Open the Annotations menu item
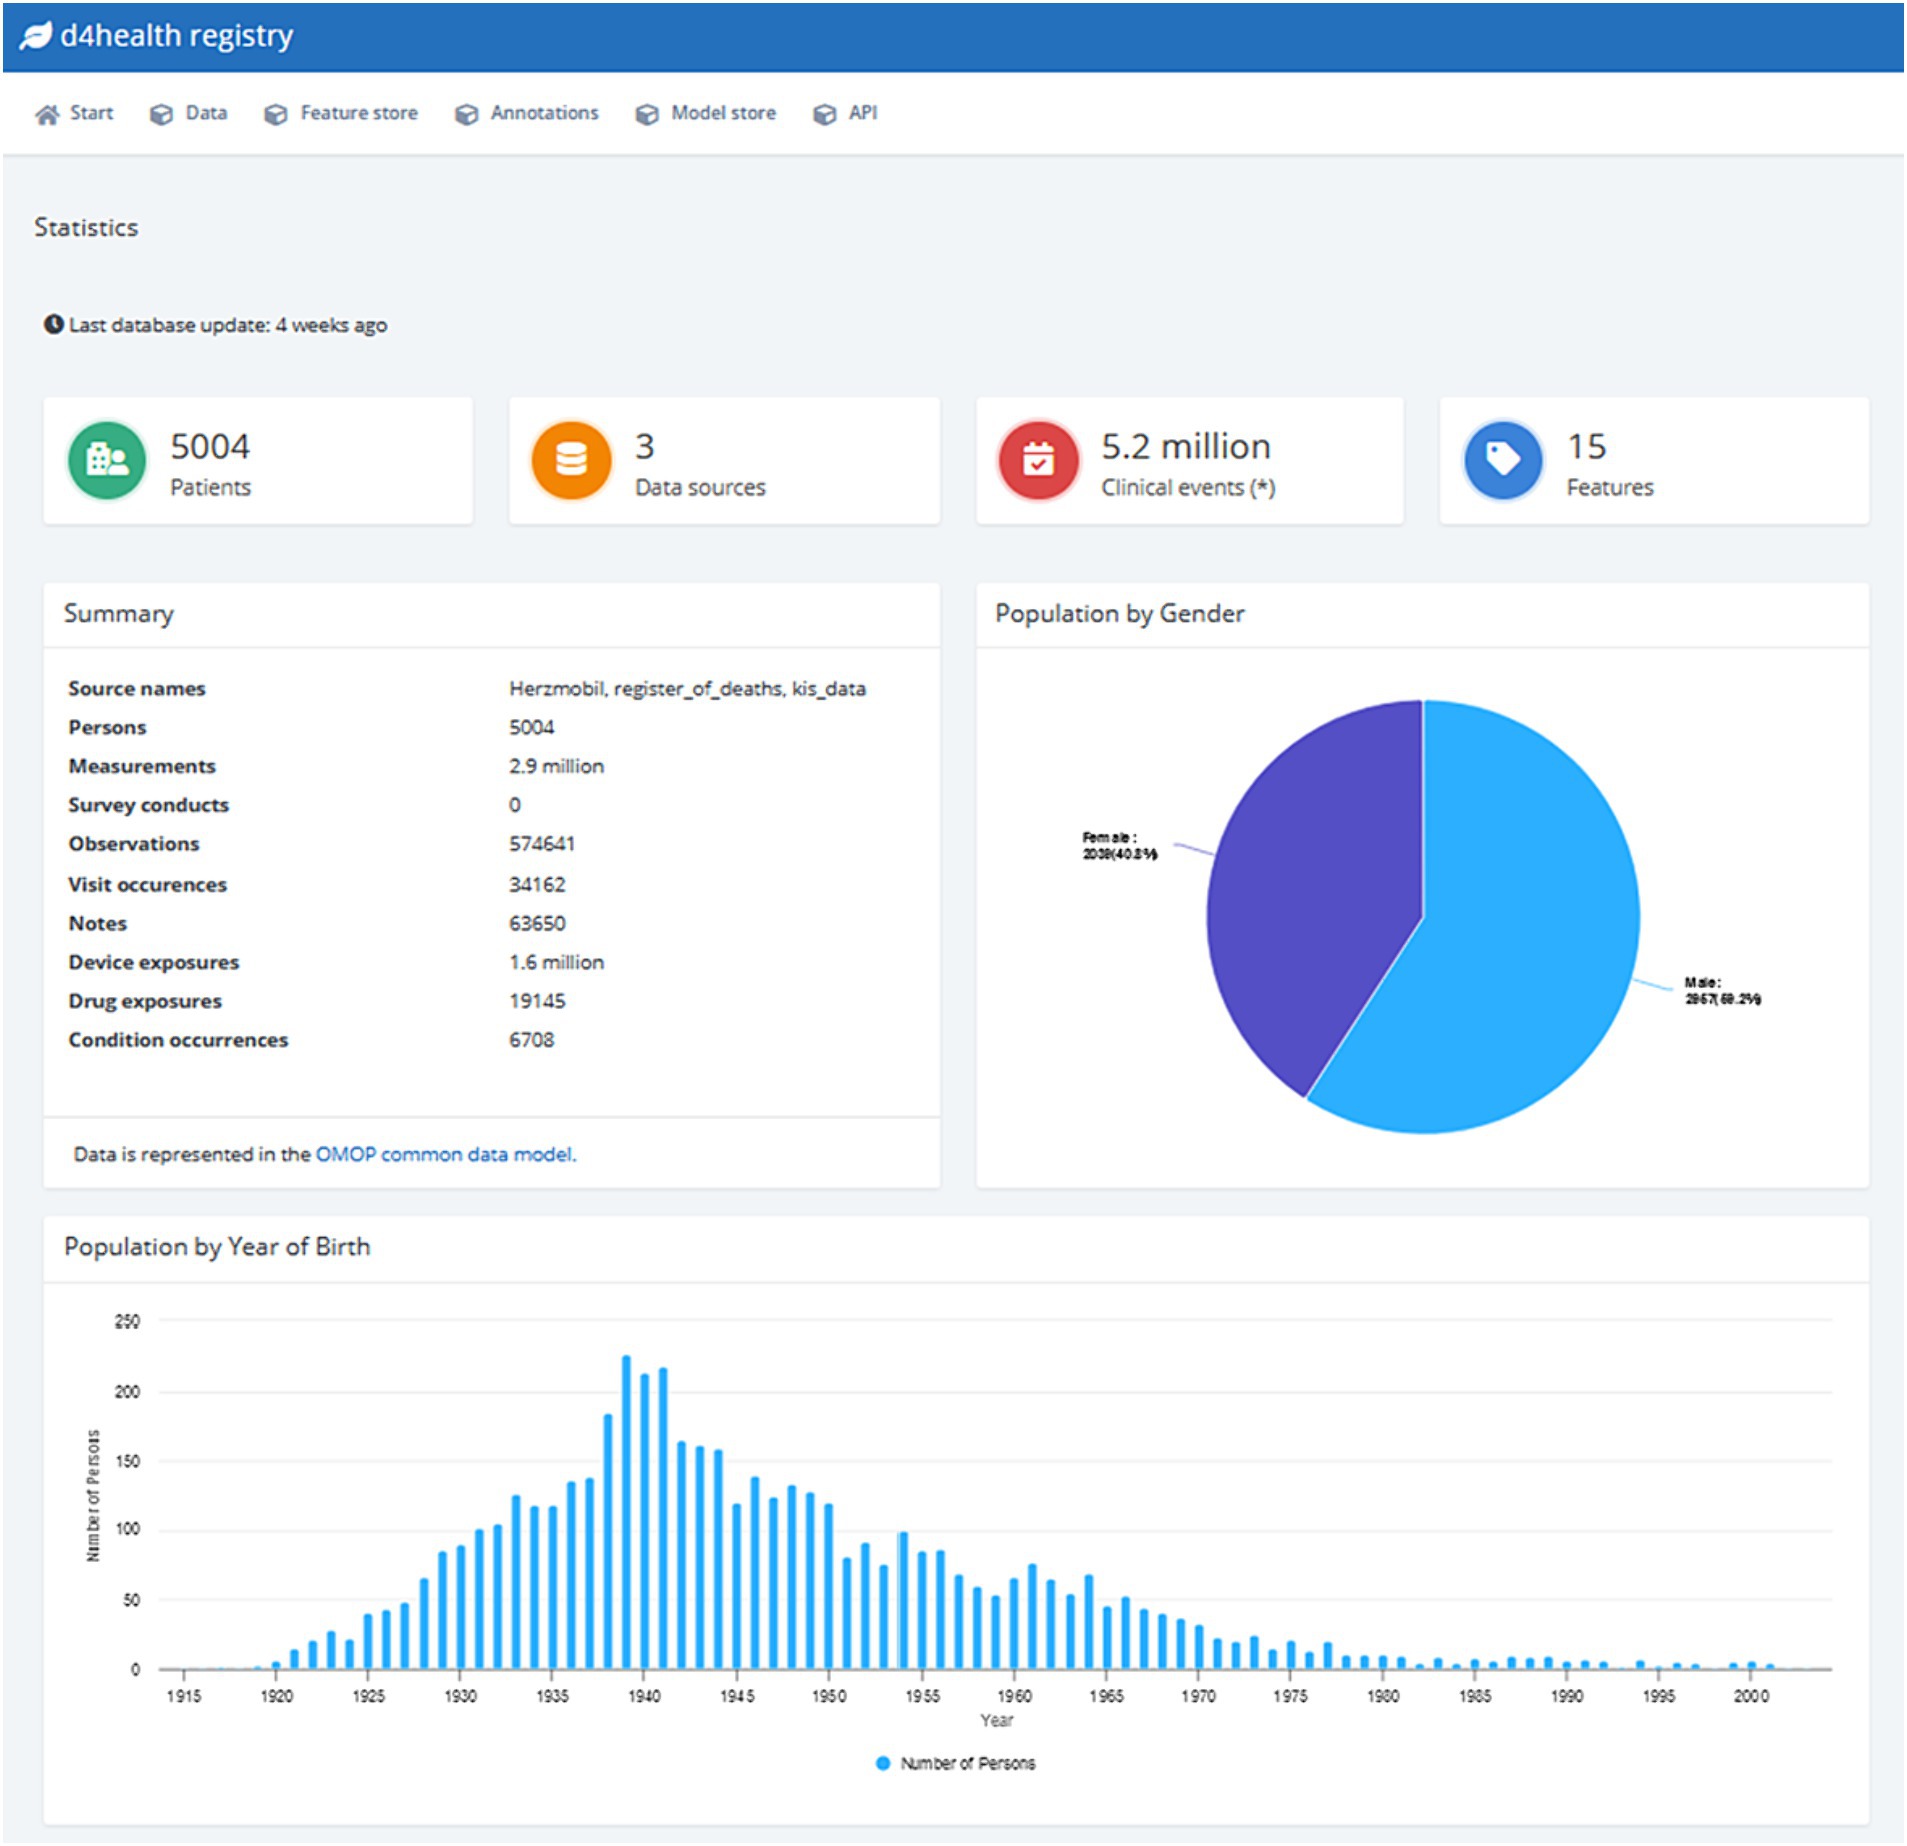Viewport: 1907px width, 1846px height. pyautogui.click(x=527, y=113)
